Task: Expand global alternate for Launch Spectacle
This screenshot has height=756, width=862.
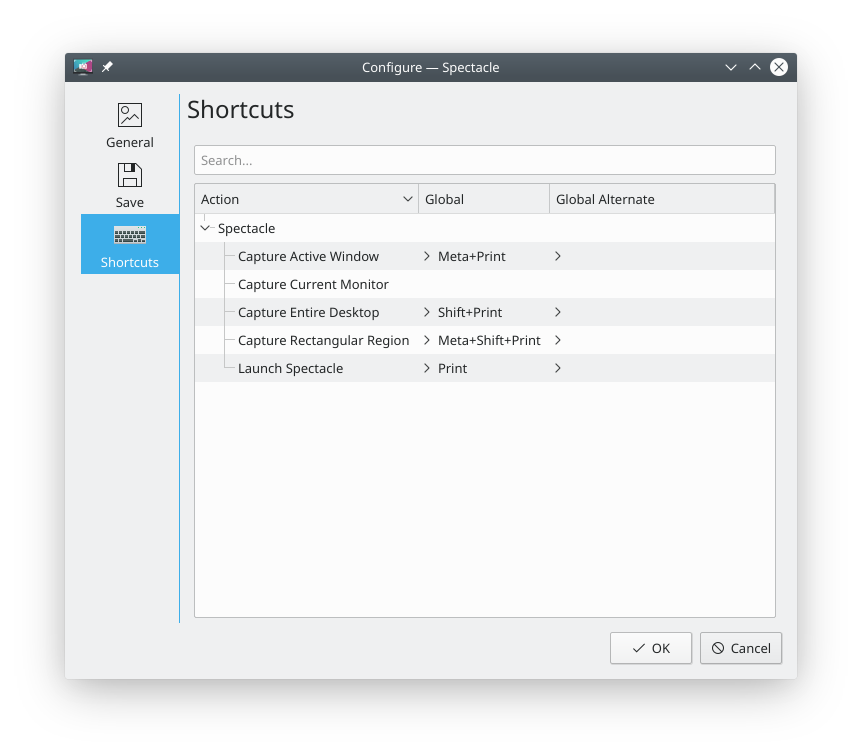Action: [x=557, y=368]
